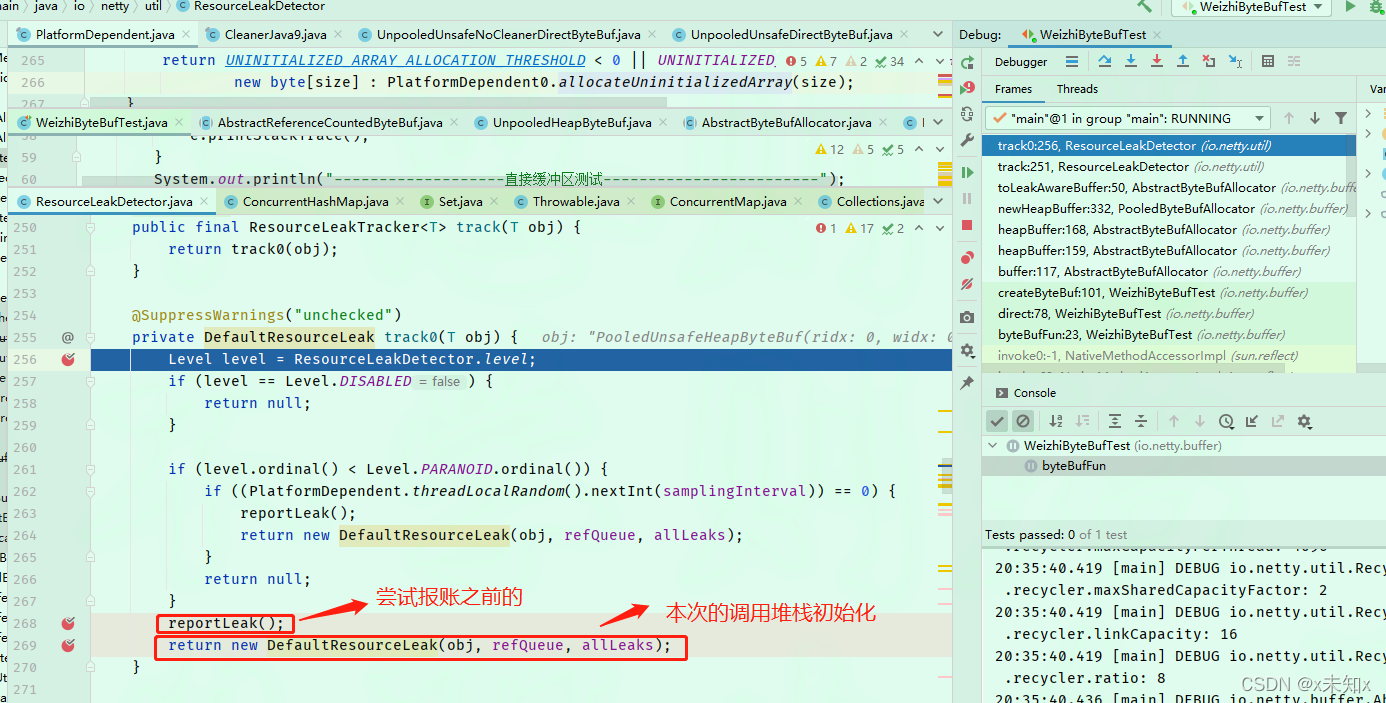Click Force Step Into red arrow
Screen dimensions: 1386x703
pos(1157,61)
